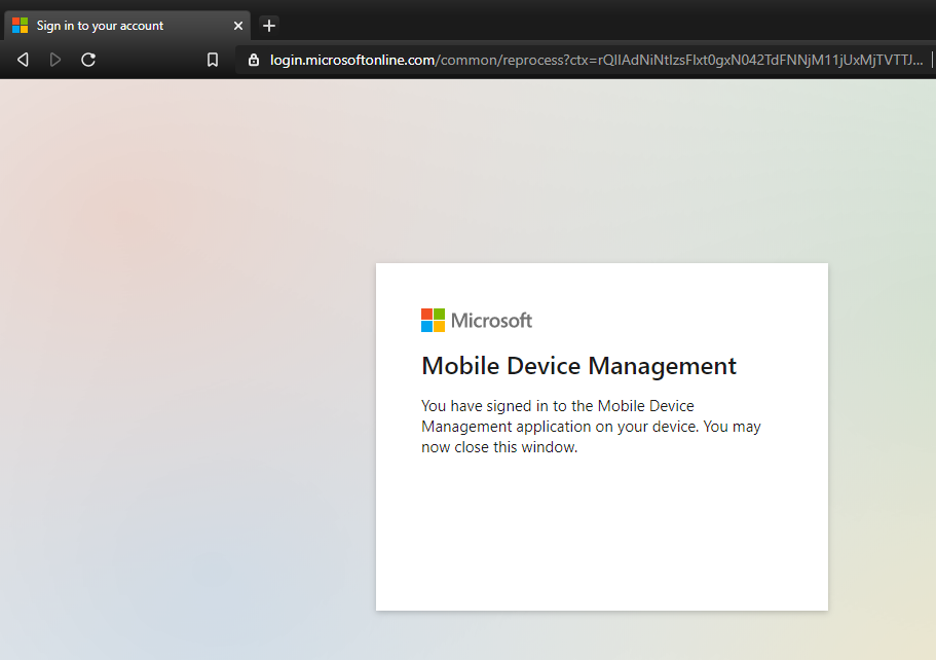Image resolution: width=936 pixels, height=660 pixels.
Task: Click the 'Mobile Device Management' heading
Action: [x=579, y=366]
